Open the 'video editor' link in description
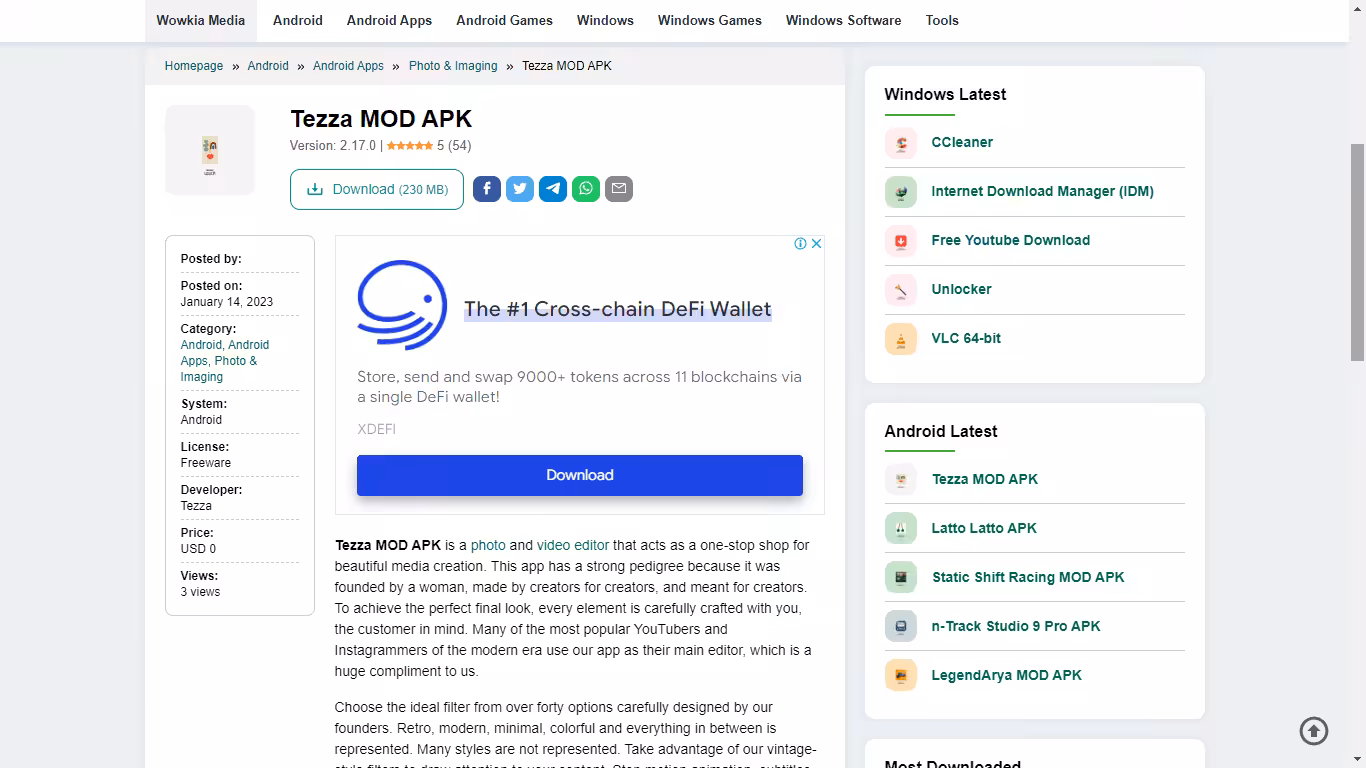Image resolution: width=1366 pixels, height=768 pixels. 573,545
